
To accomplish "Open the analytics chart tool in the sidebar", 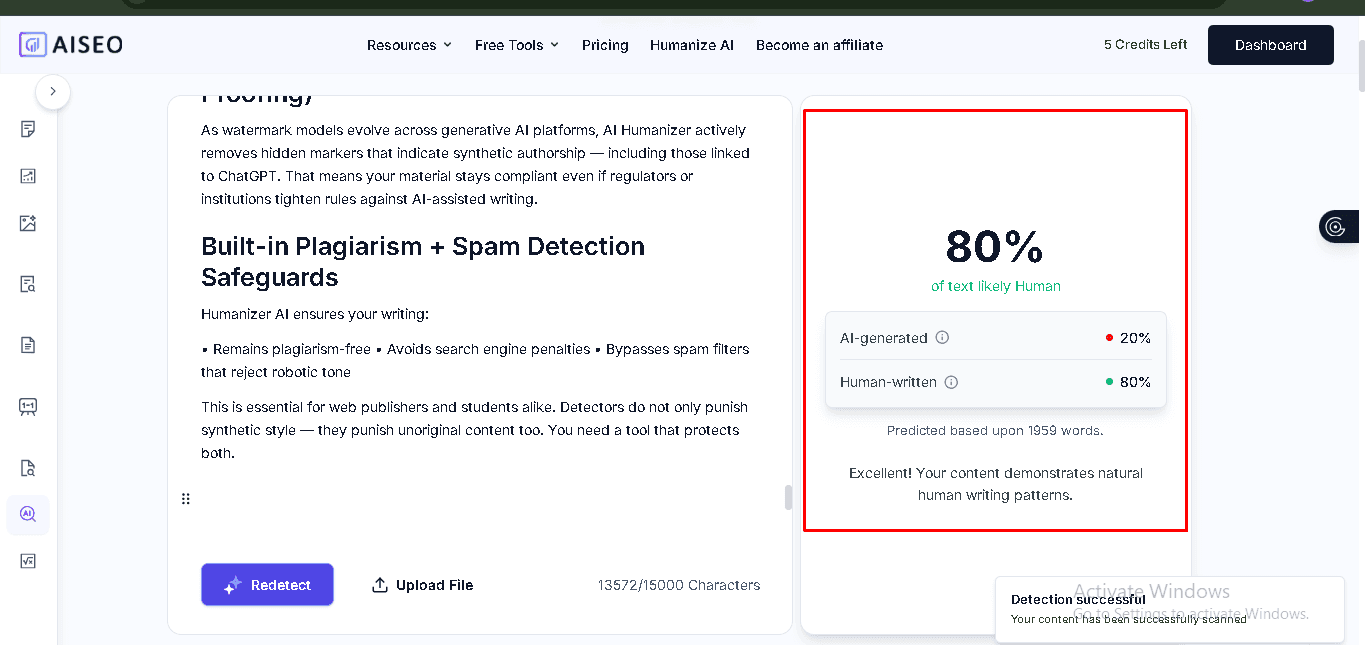I will click(28, 176).
